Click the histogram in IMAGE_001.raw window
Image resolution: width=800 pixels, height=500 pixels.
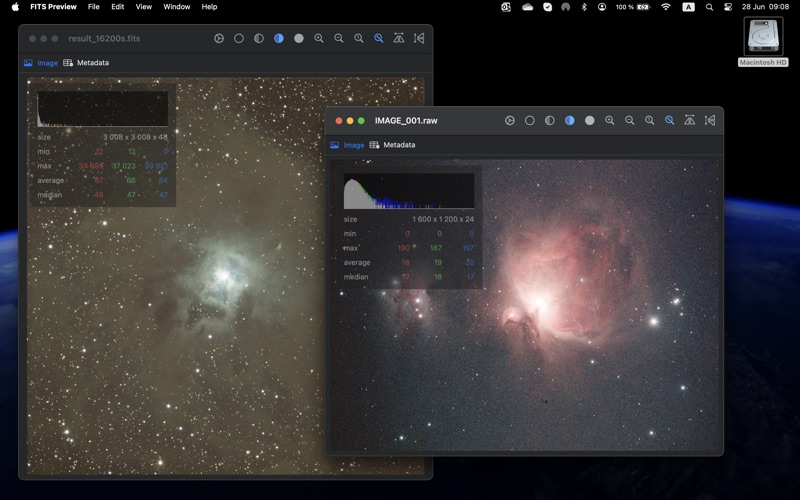(409, 191)
